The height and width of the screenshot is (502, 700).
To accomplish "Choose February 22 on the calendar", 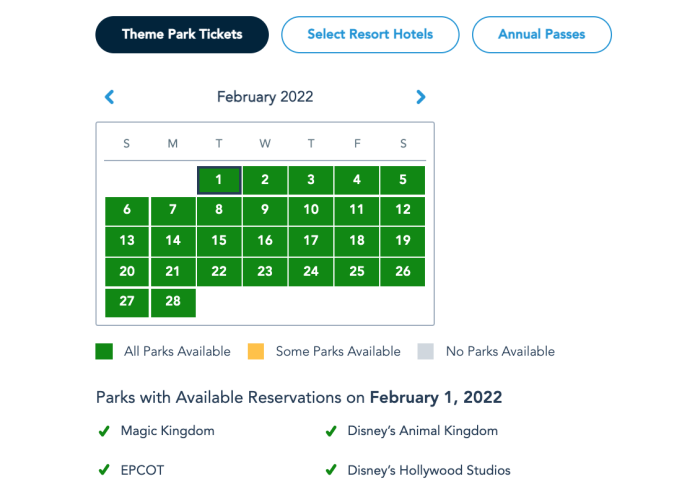I will click(219, 271).
